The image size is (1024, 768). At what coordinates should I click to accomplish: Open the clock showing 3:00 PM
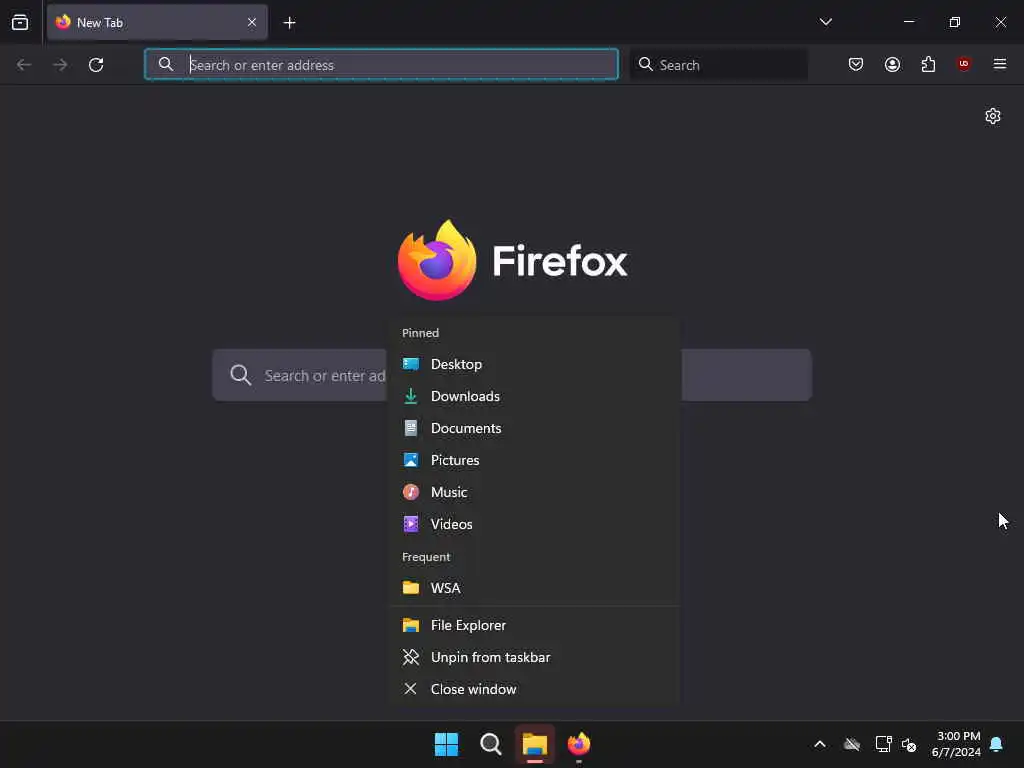[x=957, y=744]
